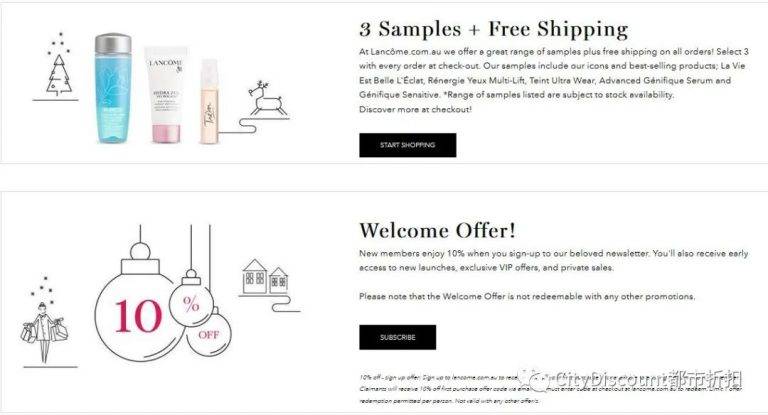Click the Welcome Offer! heading
Image resolution: width=768 pixels, height=415 pixels.
click(437, 231)
